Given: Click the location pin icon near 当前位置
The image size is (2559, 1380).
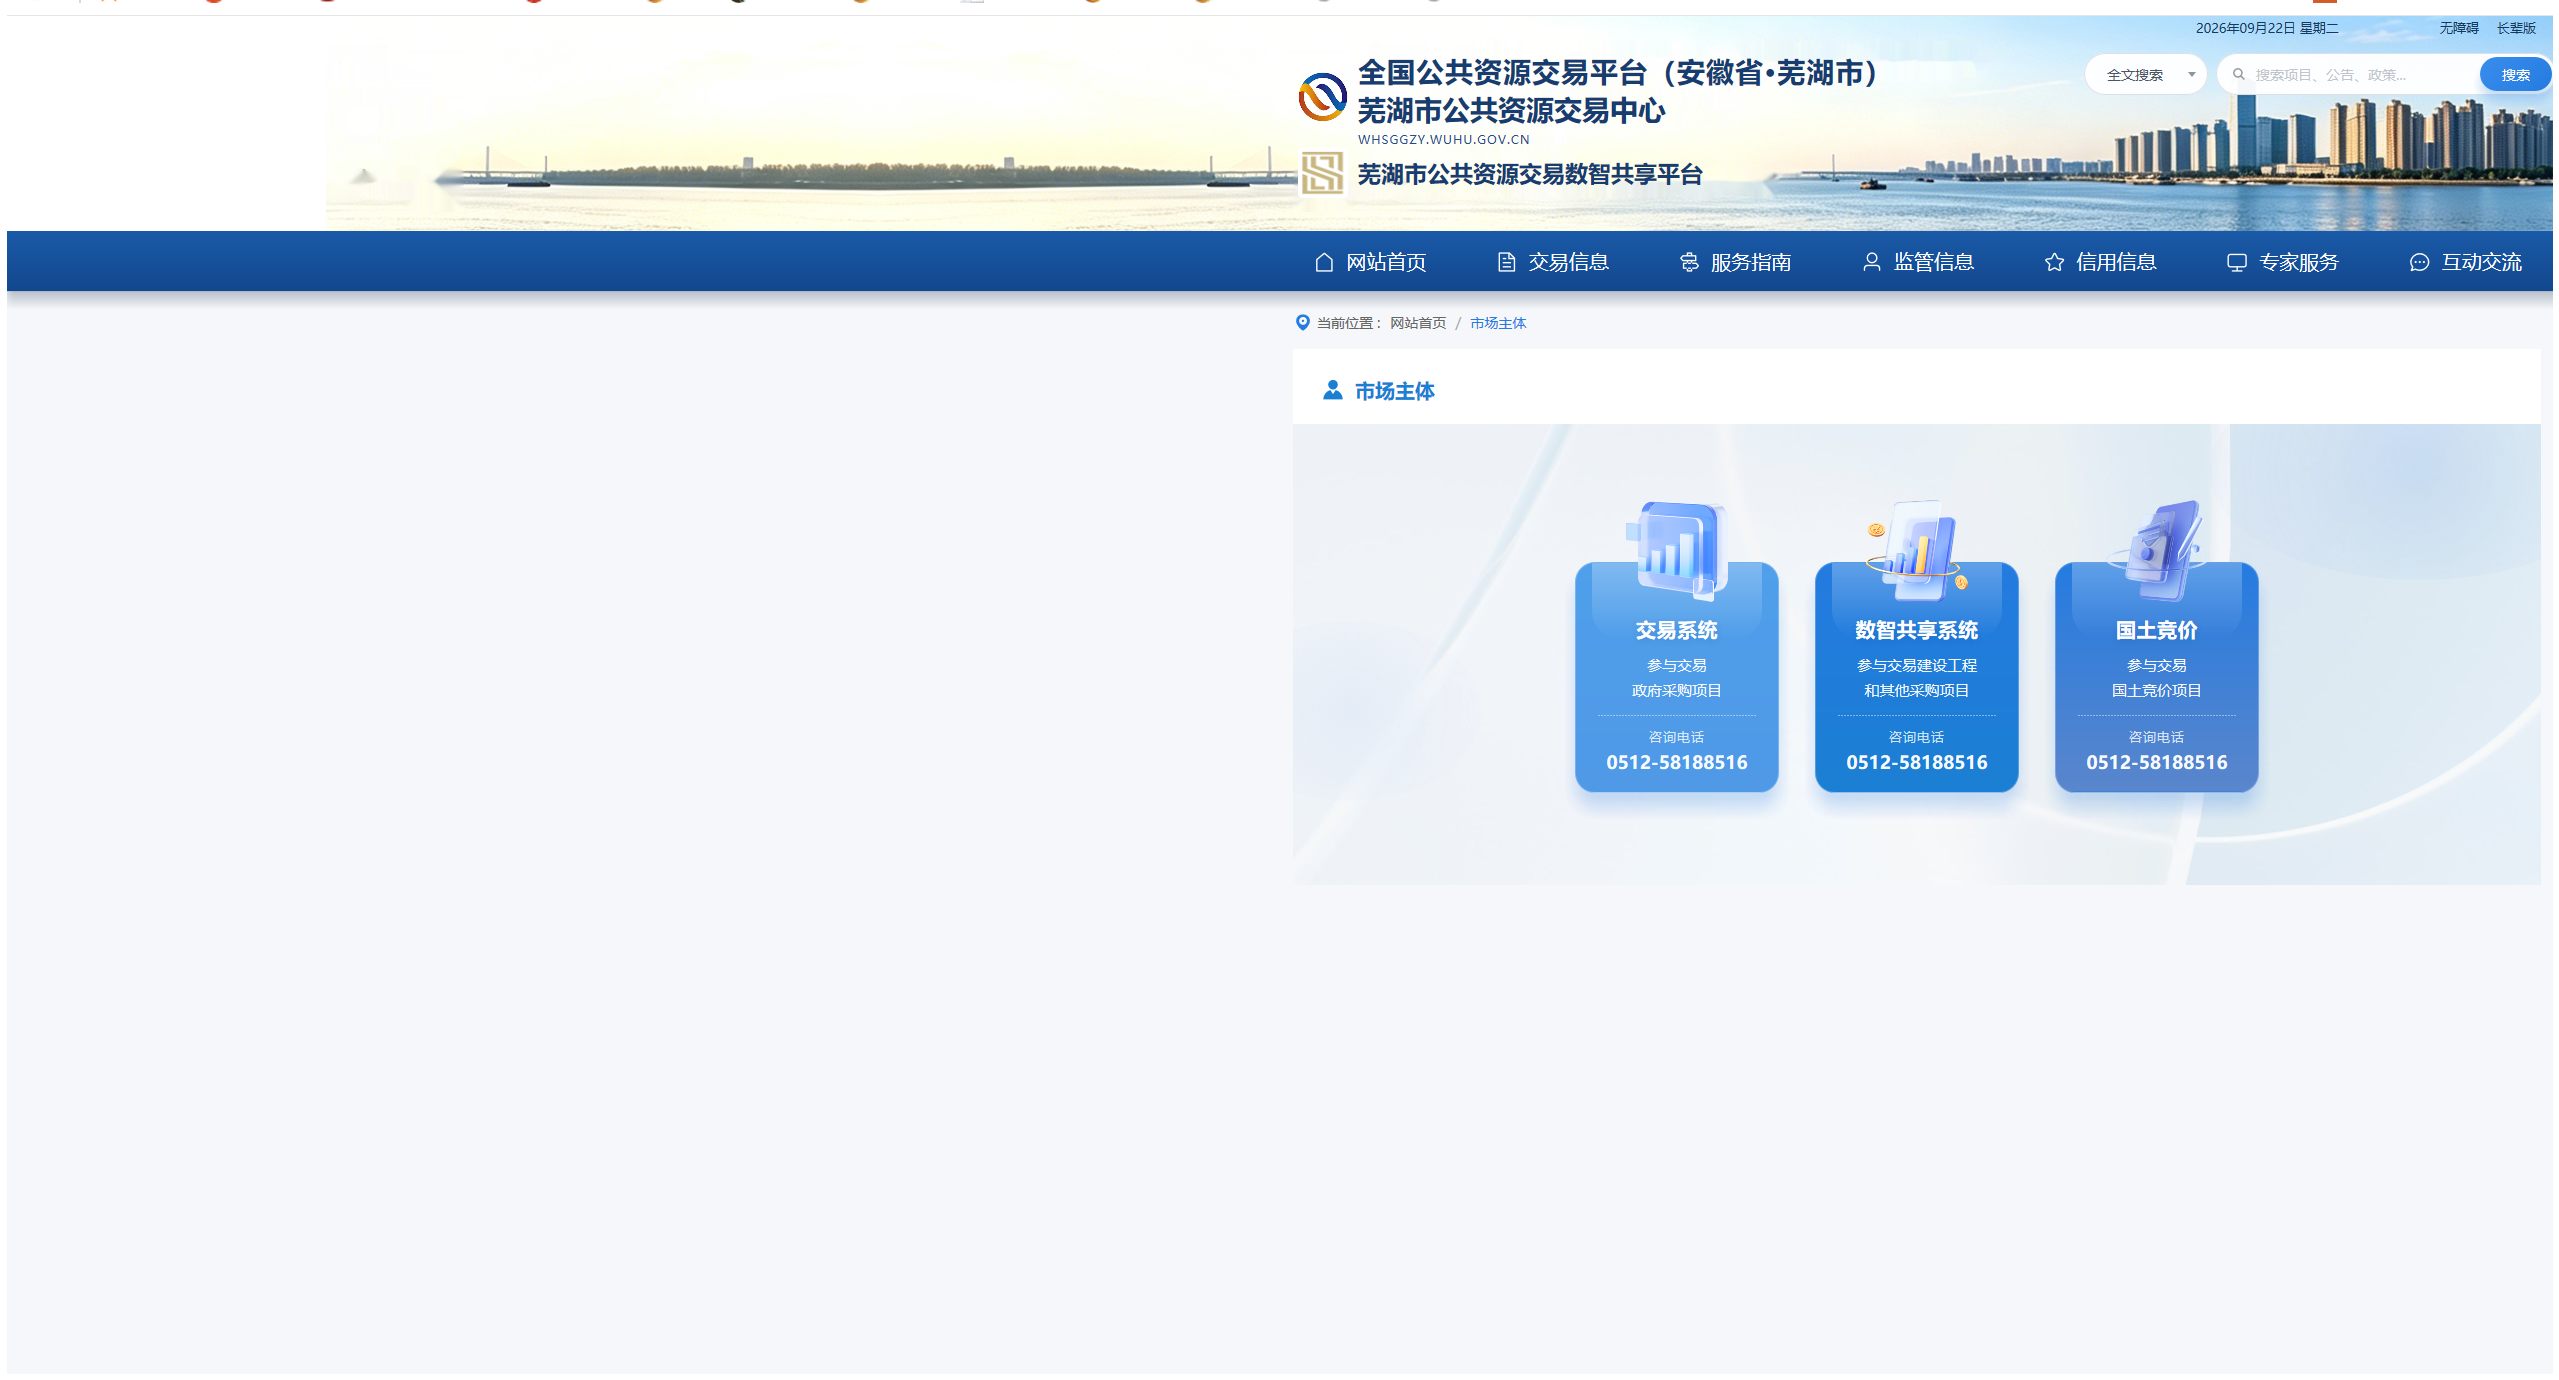Looking at the screenshot, I should pyautogui.click(x=1302, y=322).
